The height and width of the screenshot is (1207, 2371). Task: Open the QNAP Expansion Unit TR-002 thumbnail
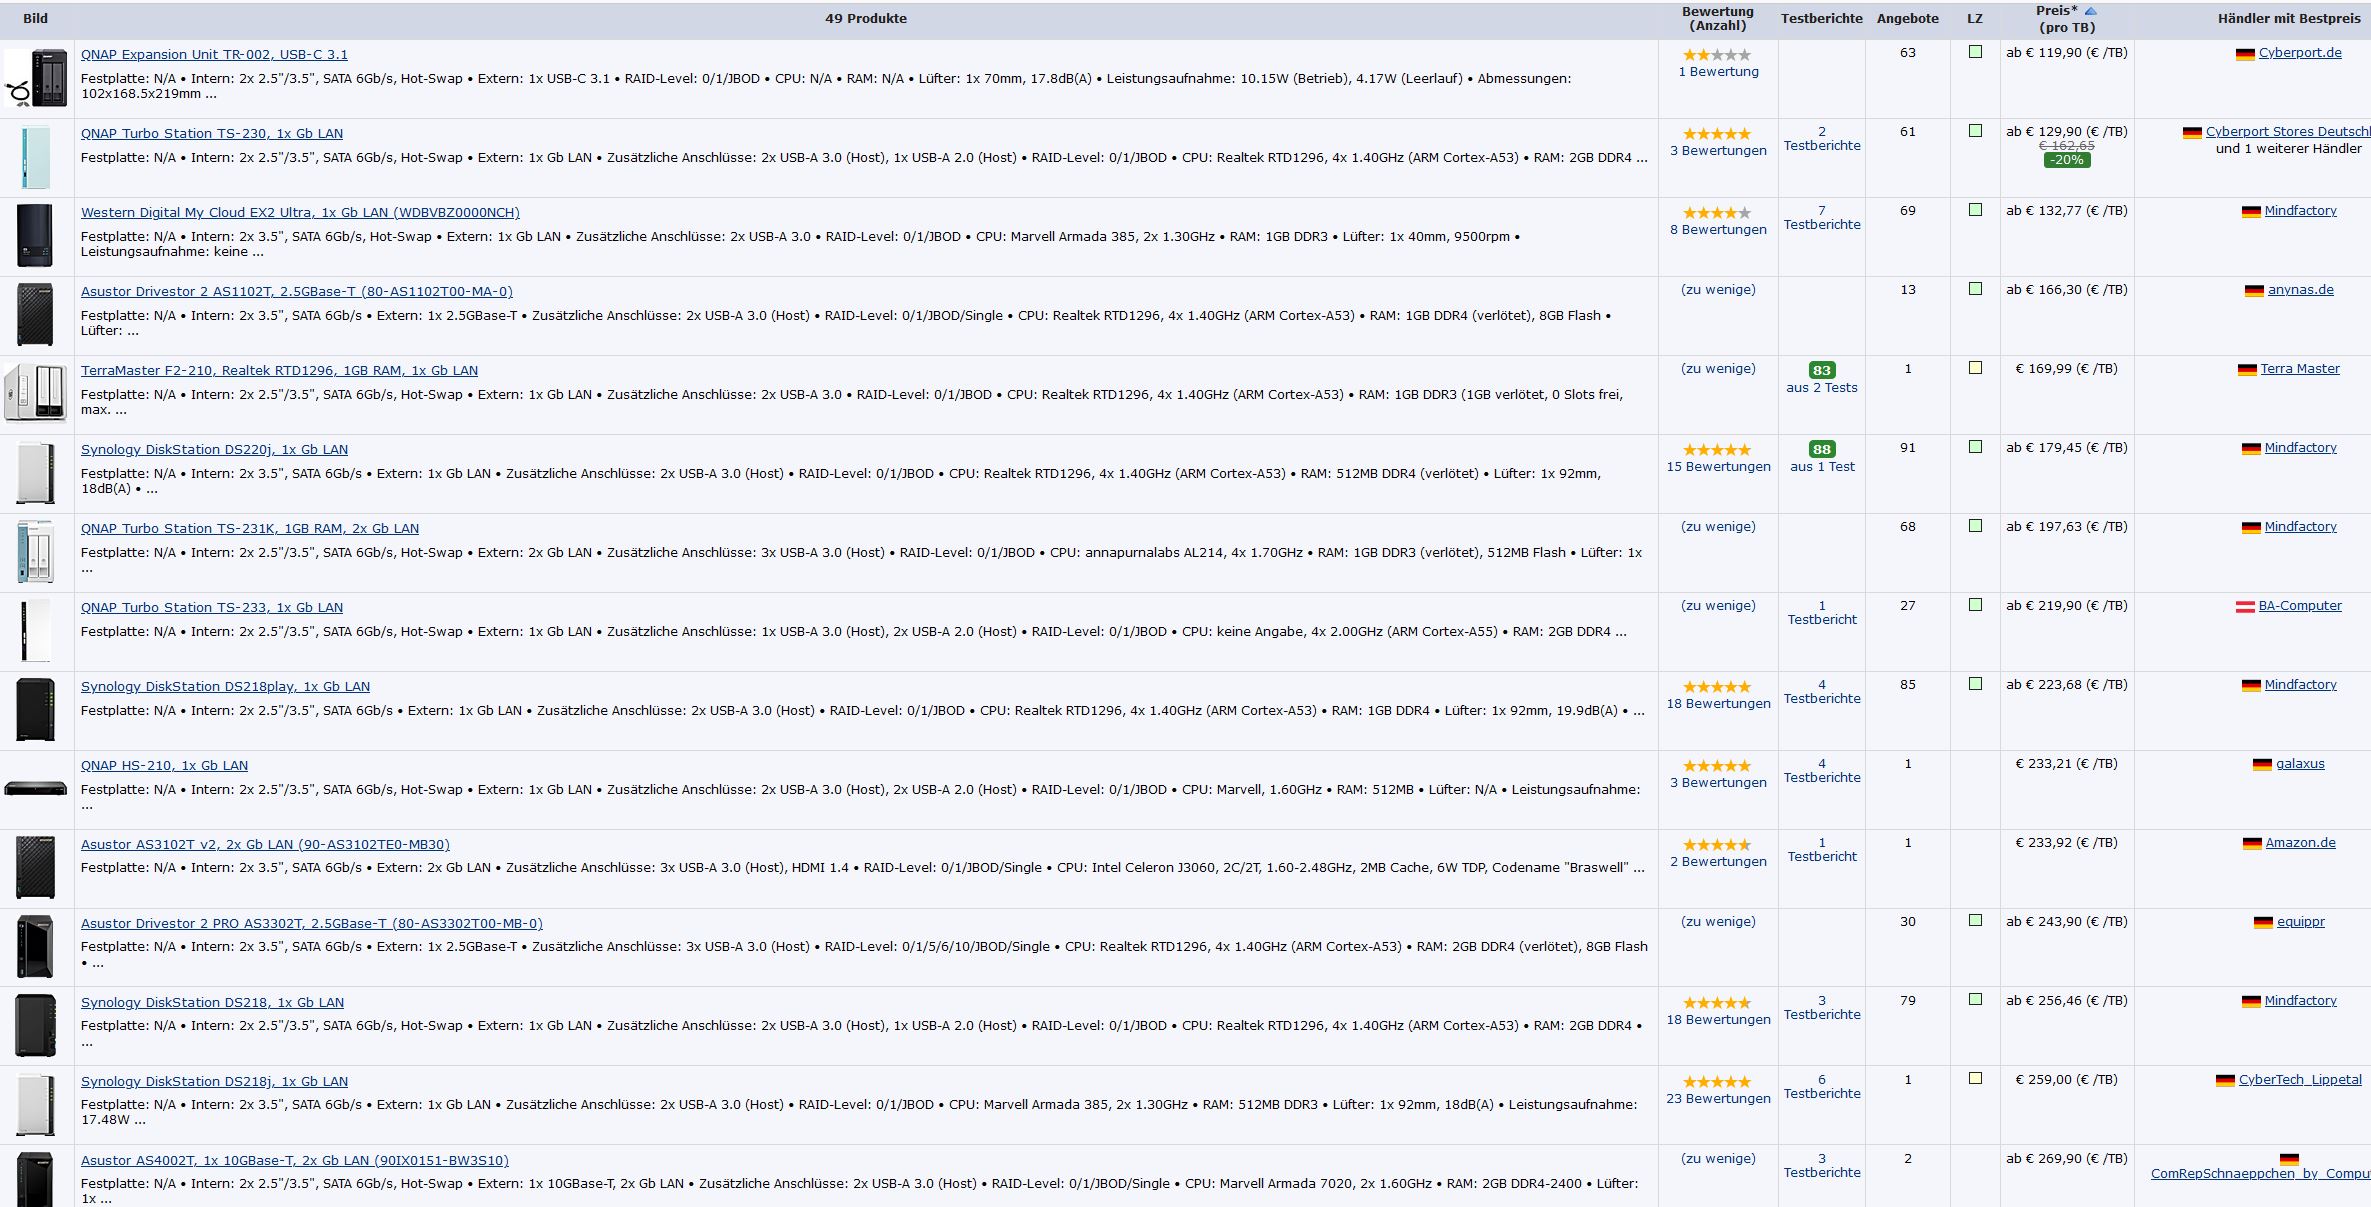(36, 78)
